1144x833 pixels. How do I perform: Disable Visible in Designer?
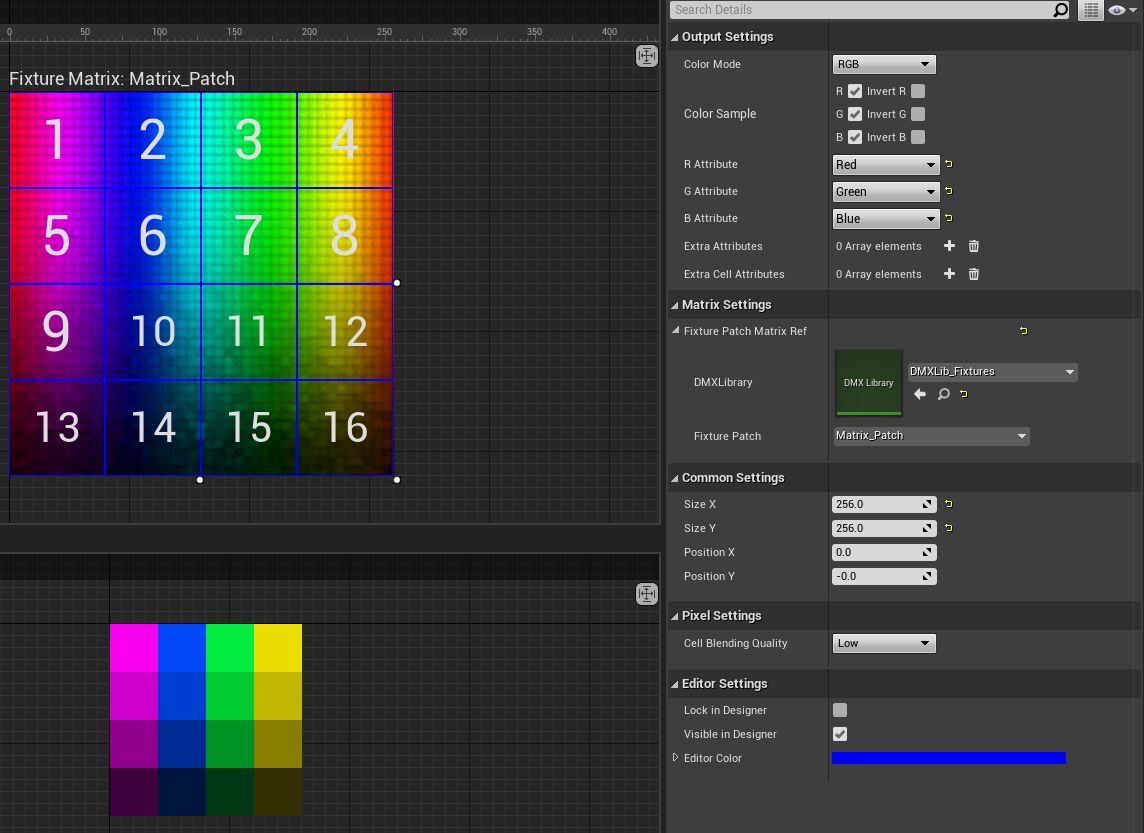tap(840, 734)
